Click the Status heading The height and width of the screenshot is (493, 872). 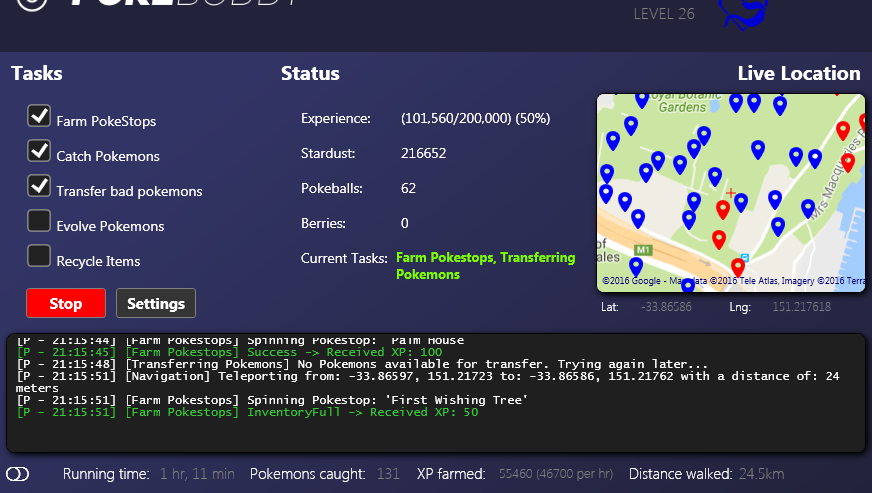point(310,73)
